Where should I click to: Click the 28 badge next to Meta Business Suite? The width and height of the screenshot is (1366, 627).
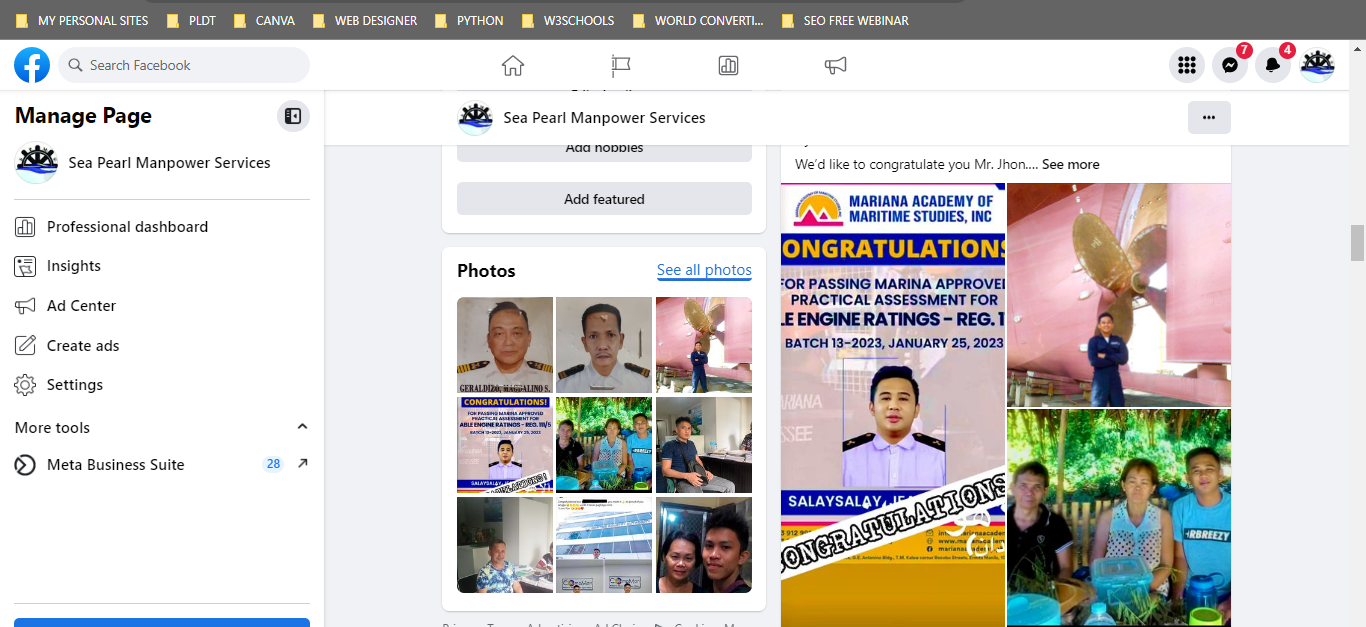(273, 465)
